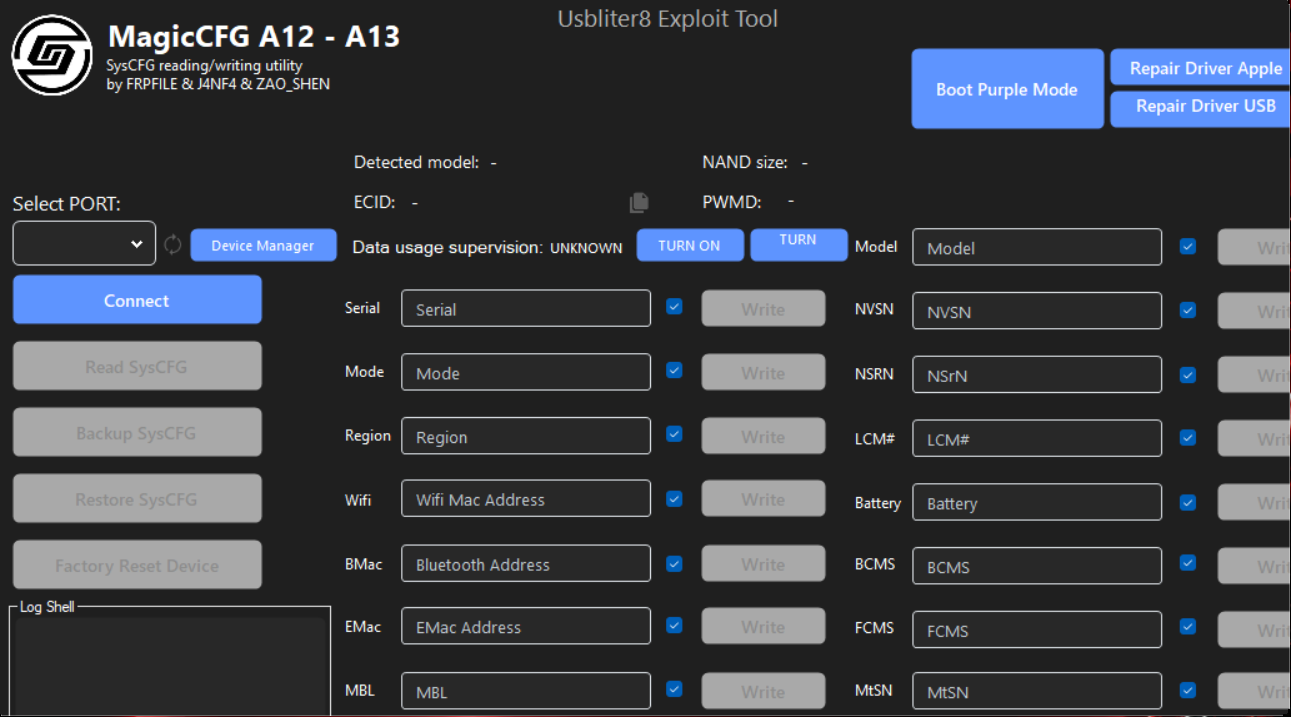Screen dimensions: 1291x717
Task: Focus the LCM# input field
Action: click(x=1037, y=438)
